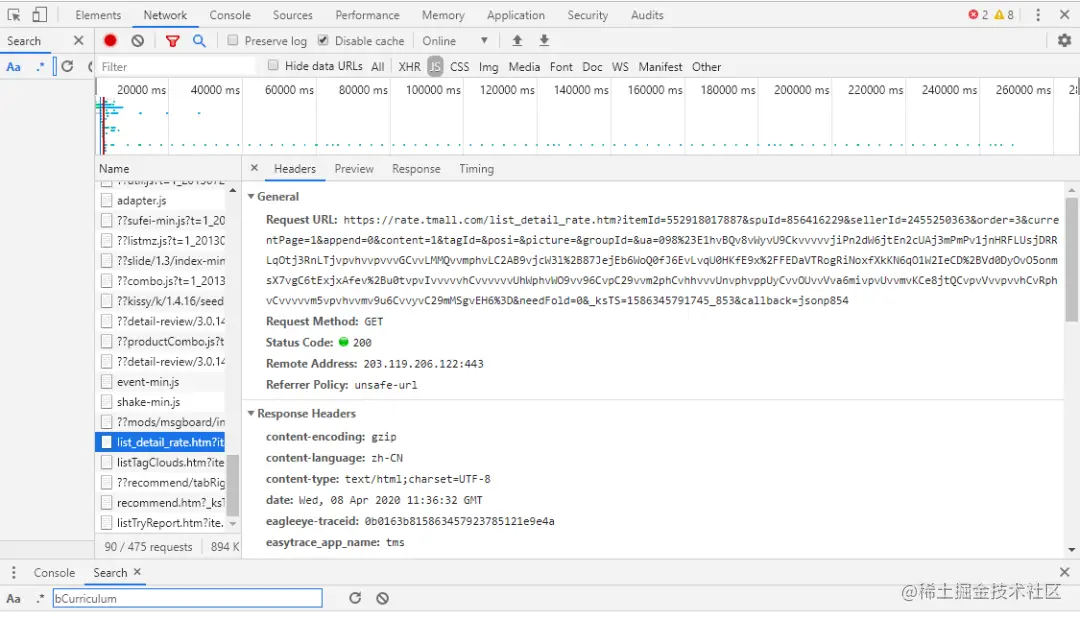Switch to the drawer Console tab
The image size is (1080, 620).
(x=54, y=572)
